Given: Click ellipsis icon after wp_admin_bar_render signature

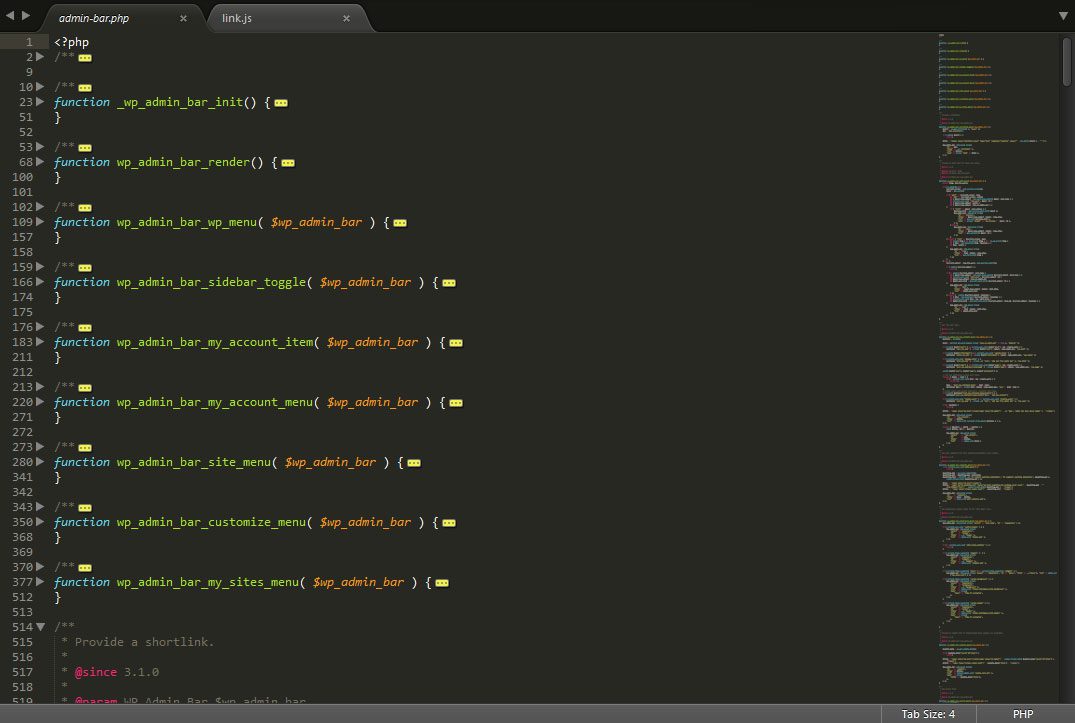Looking at the screenshot, I should 287,162.
